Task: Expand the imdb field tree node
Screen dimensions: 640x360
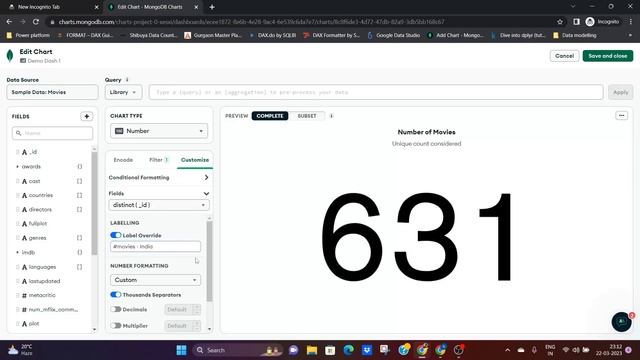Action: [17, 252]
